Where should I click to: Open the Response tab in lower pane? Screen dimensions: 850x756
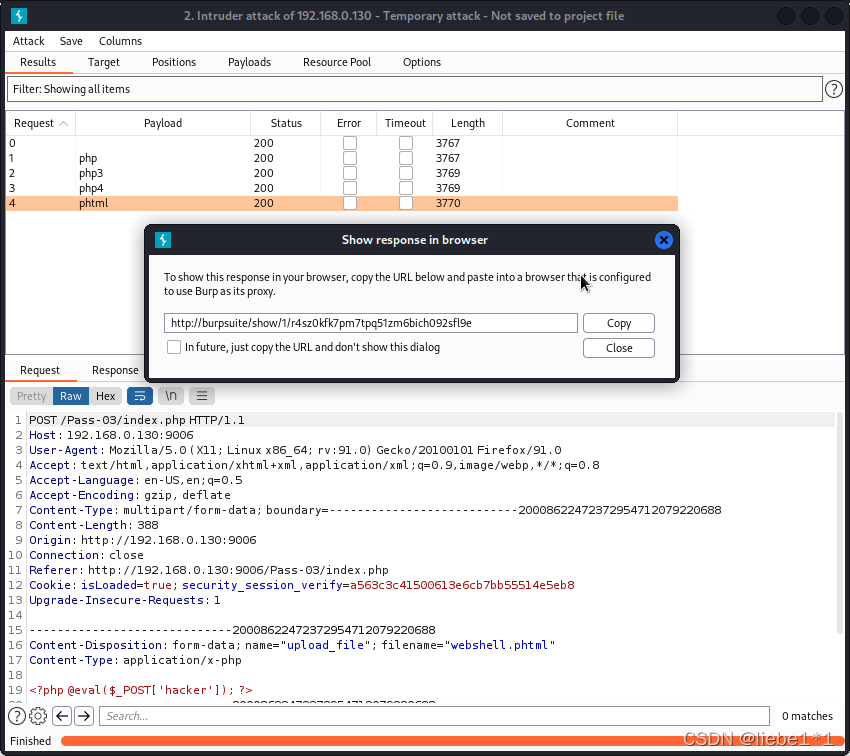115,370
